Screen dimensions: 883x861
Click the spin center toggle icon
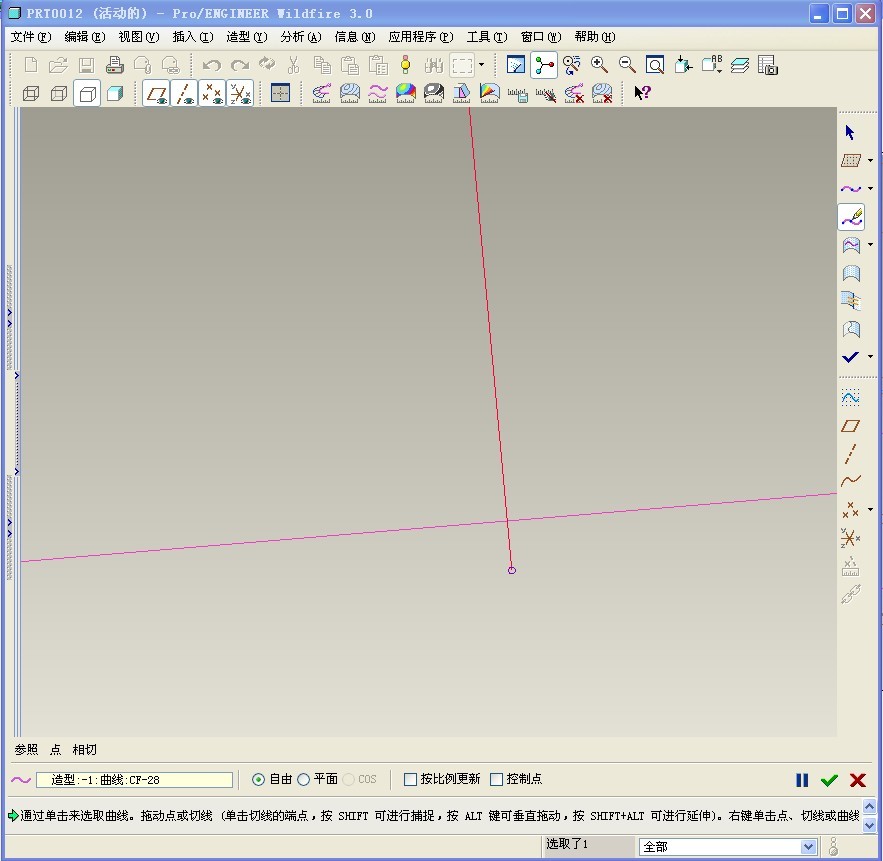point(544,65)
